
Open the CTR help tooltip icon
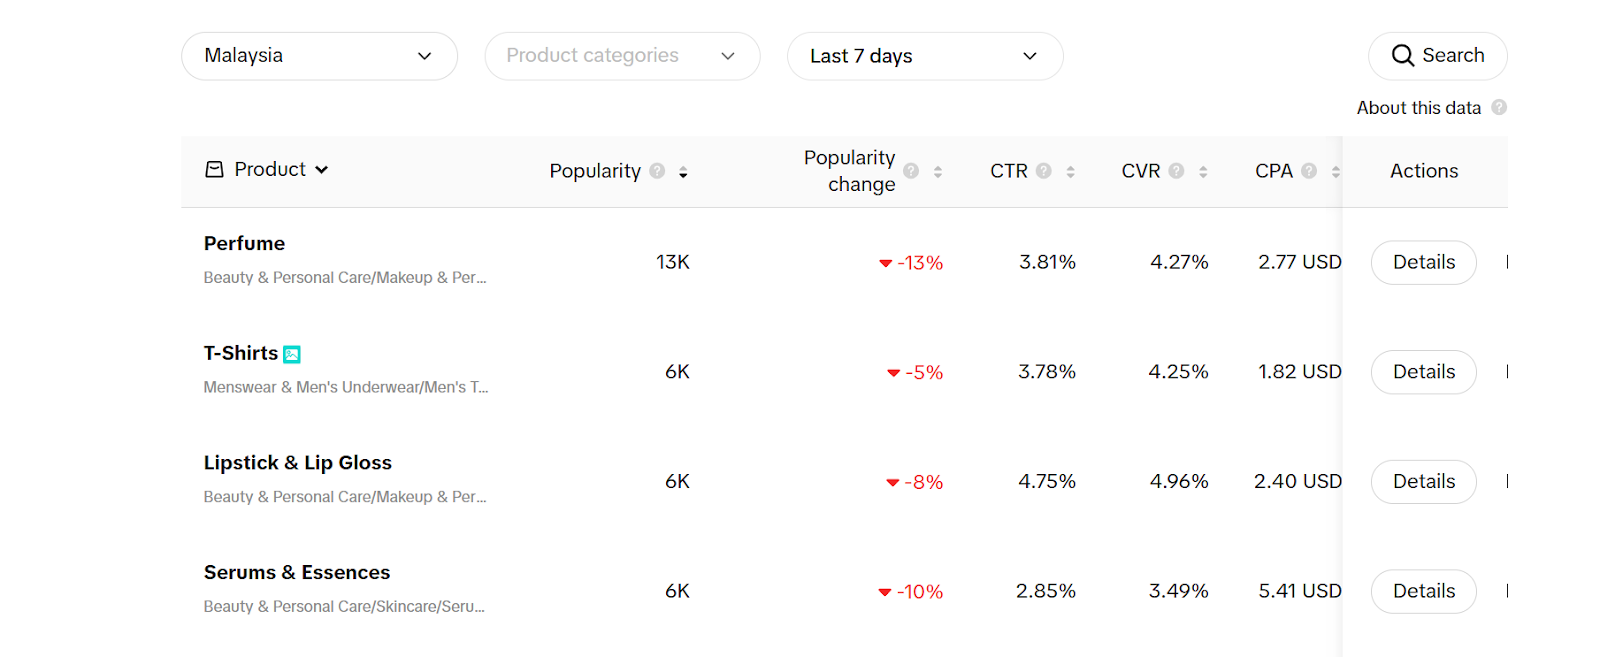click(x=1044, y=170)
